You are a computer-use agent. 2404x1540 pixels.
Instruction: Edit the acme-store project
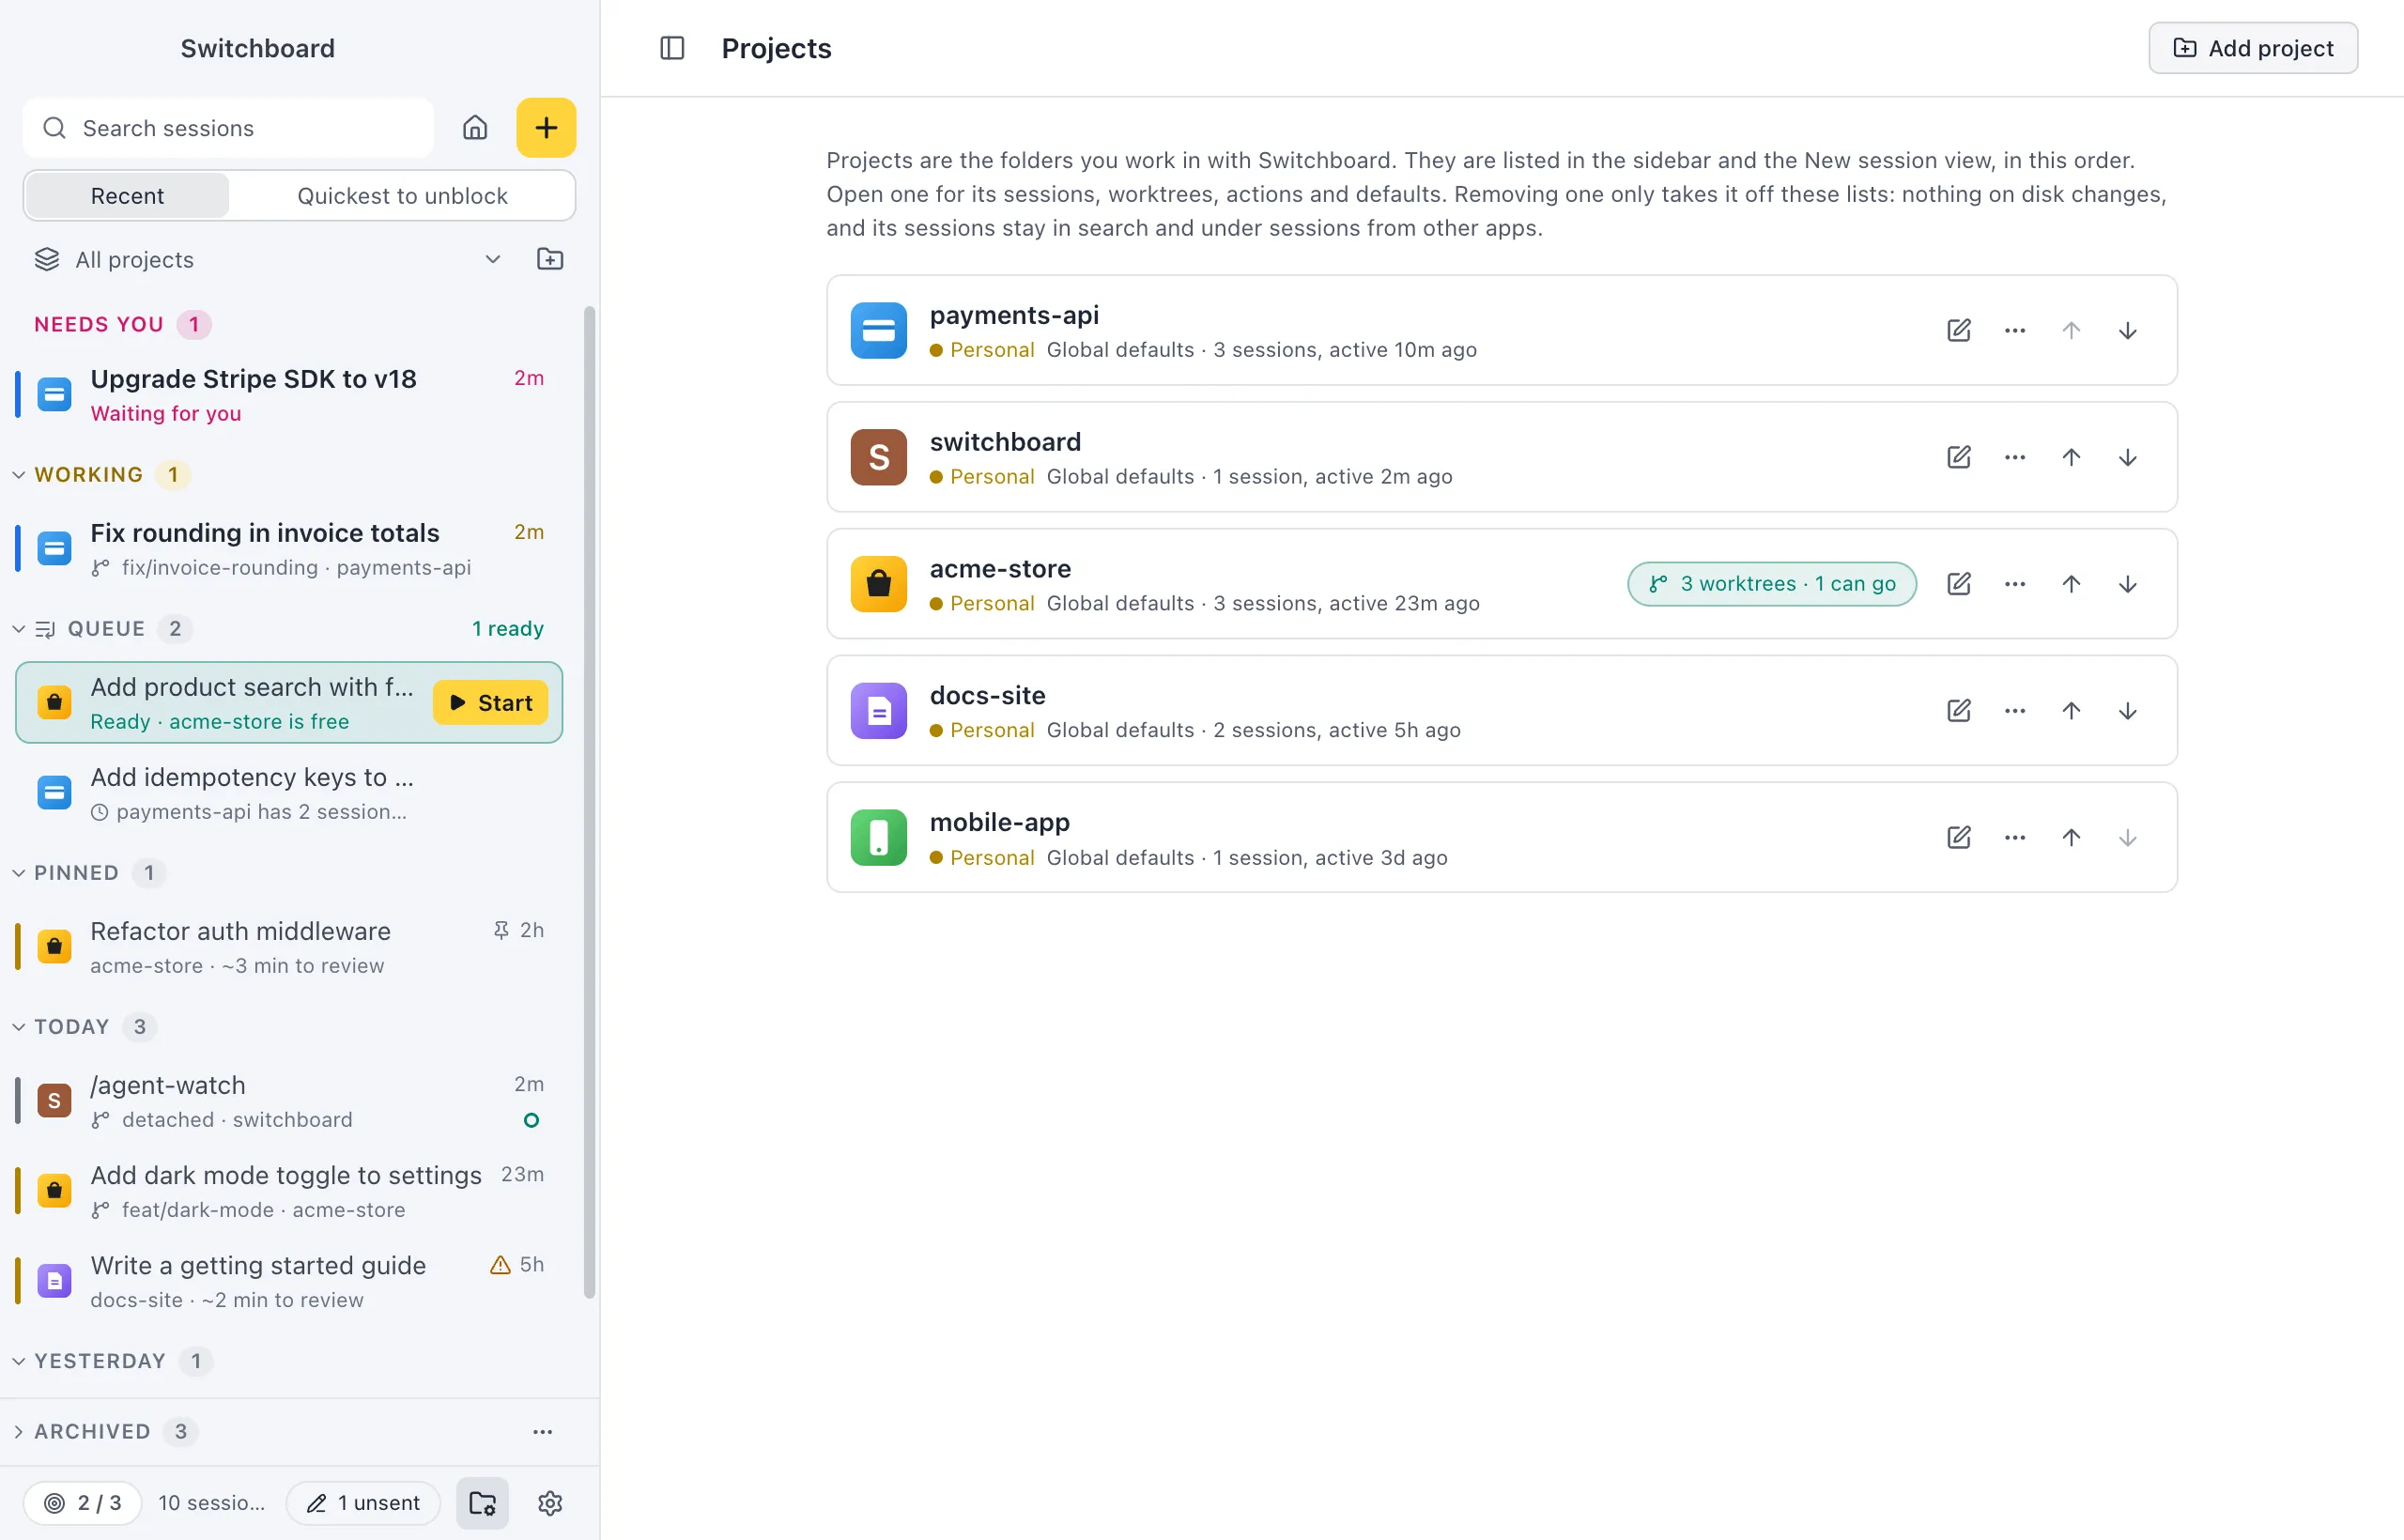pos(1959,584)
